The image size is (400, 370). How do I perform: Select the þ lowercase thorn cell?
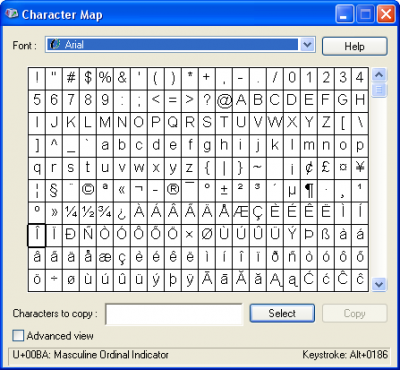[173, 280]
